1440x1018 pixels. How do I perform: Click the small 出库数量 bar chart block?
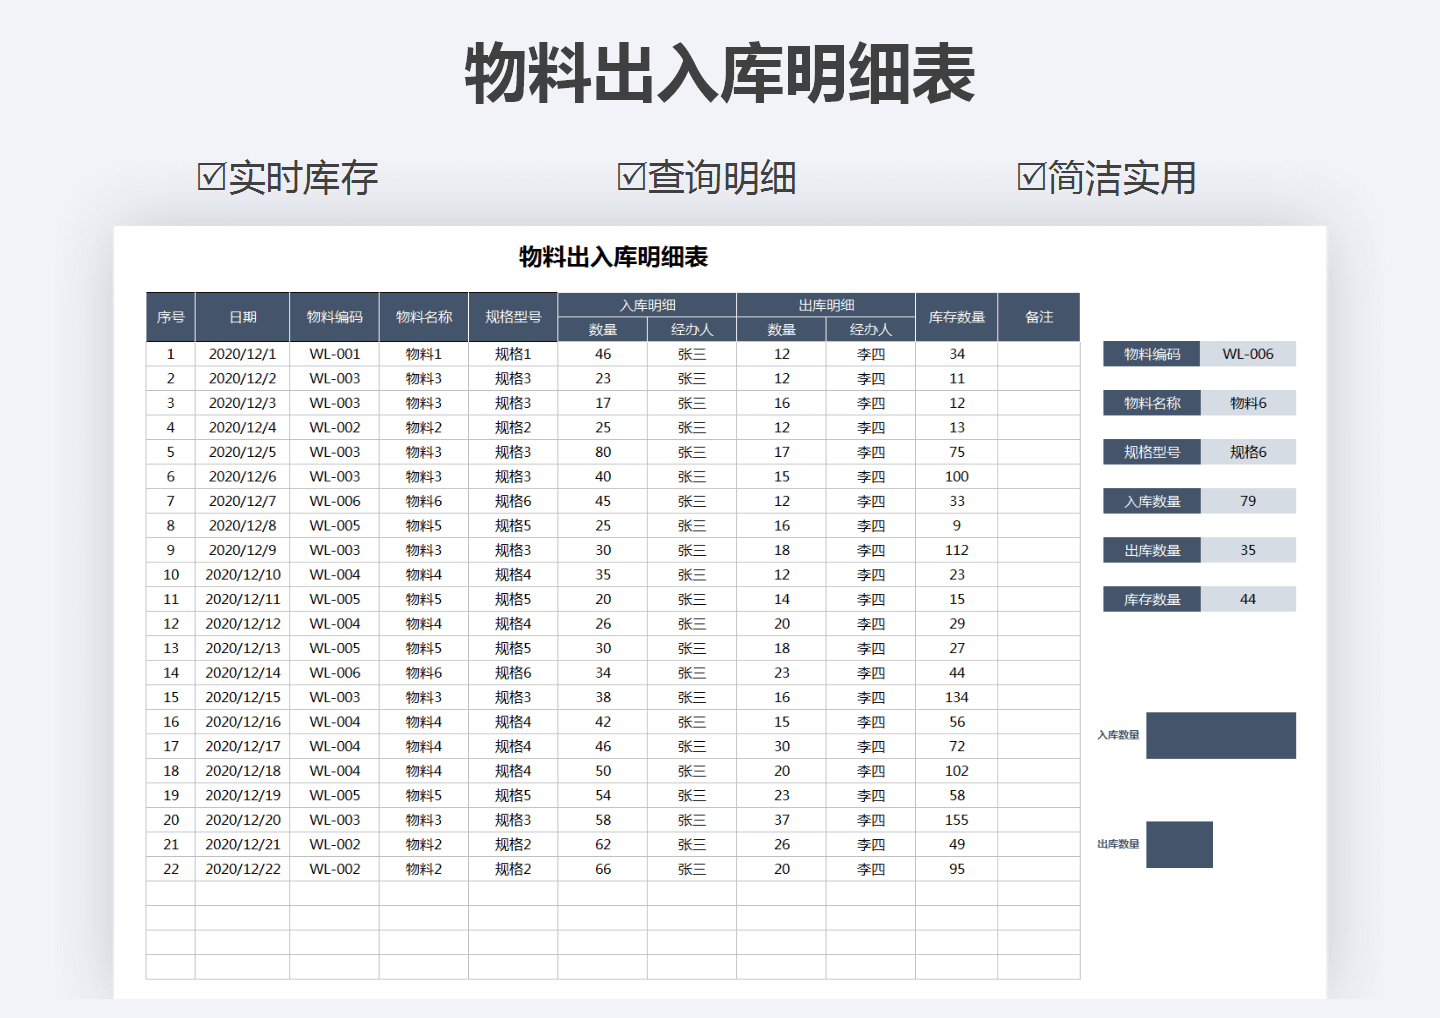click(x=1180, y=843)
